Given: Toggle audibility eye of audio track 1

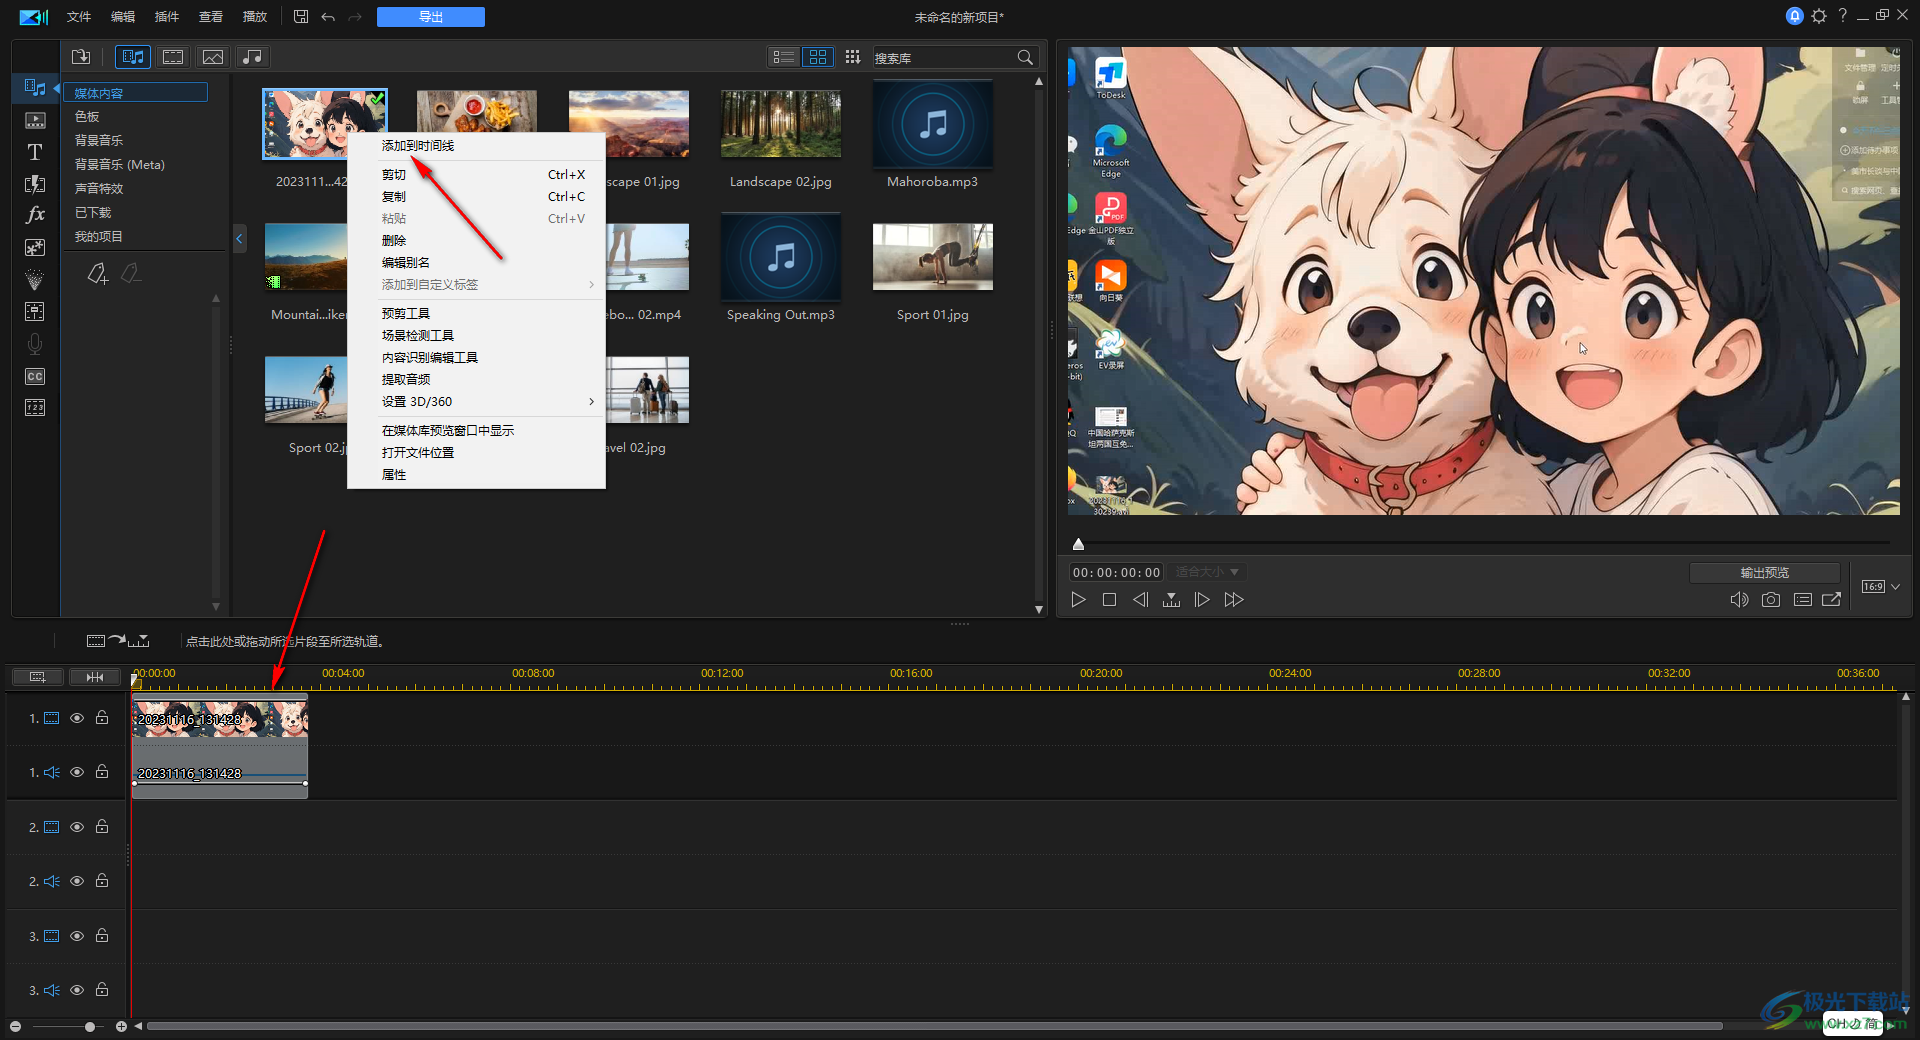Looking at the screenshot, I should click(x=77, y=772).
